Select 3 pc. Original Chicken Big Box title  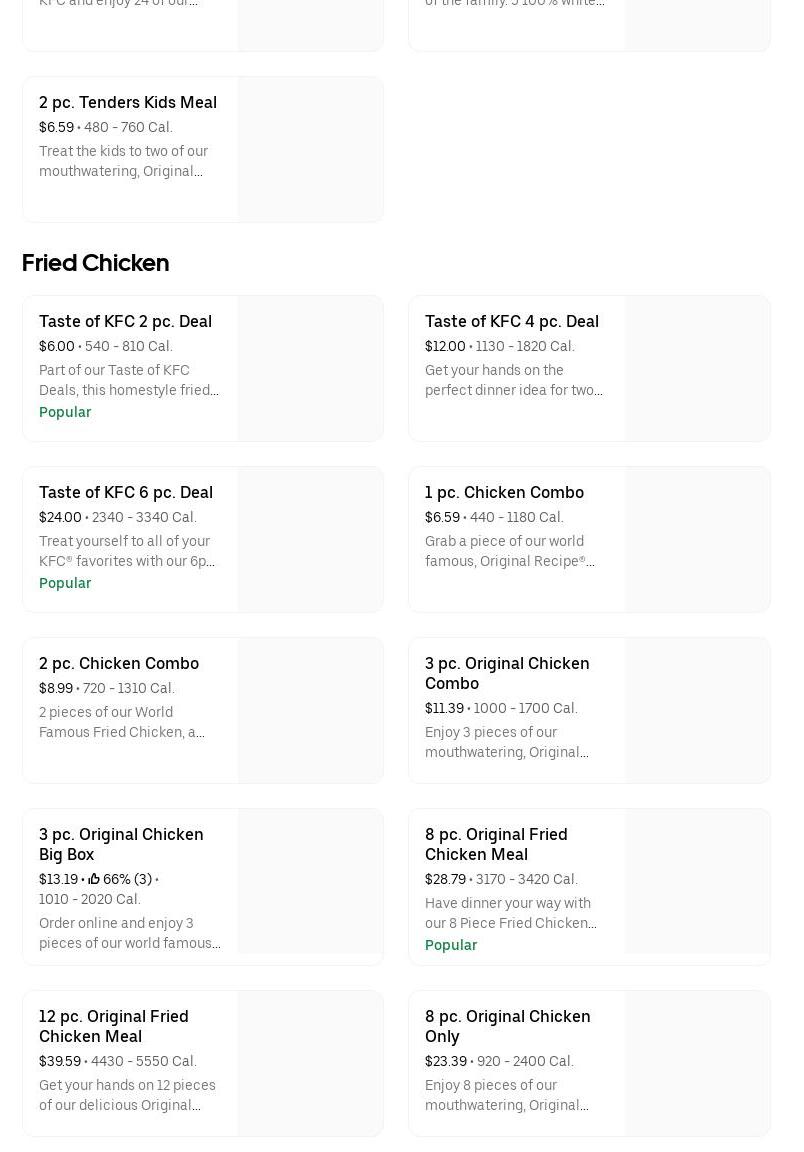(x=121, y=844)
